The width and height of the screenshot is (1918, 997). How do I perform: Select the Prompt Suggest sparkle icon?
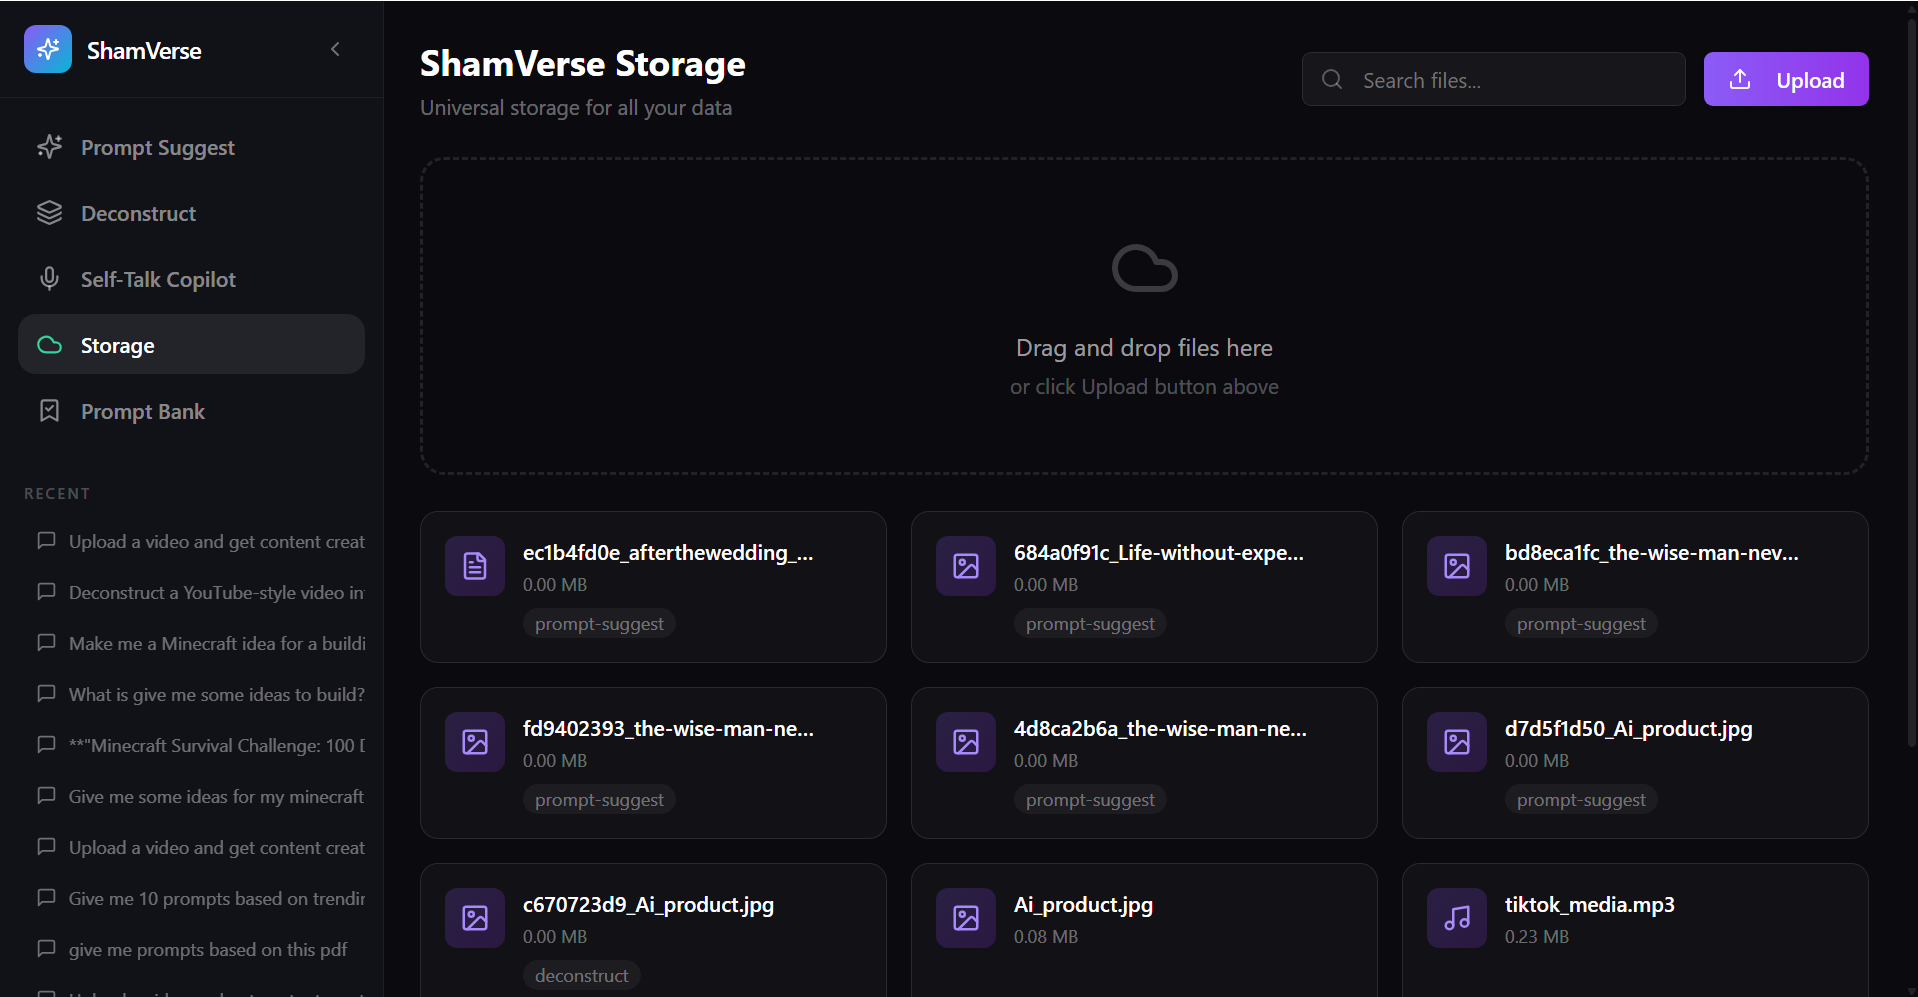coord(50,147)
